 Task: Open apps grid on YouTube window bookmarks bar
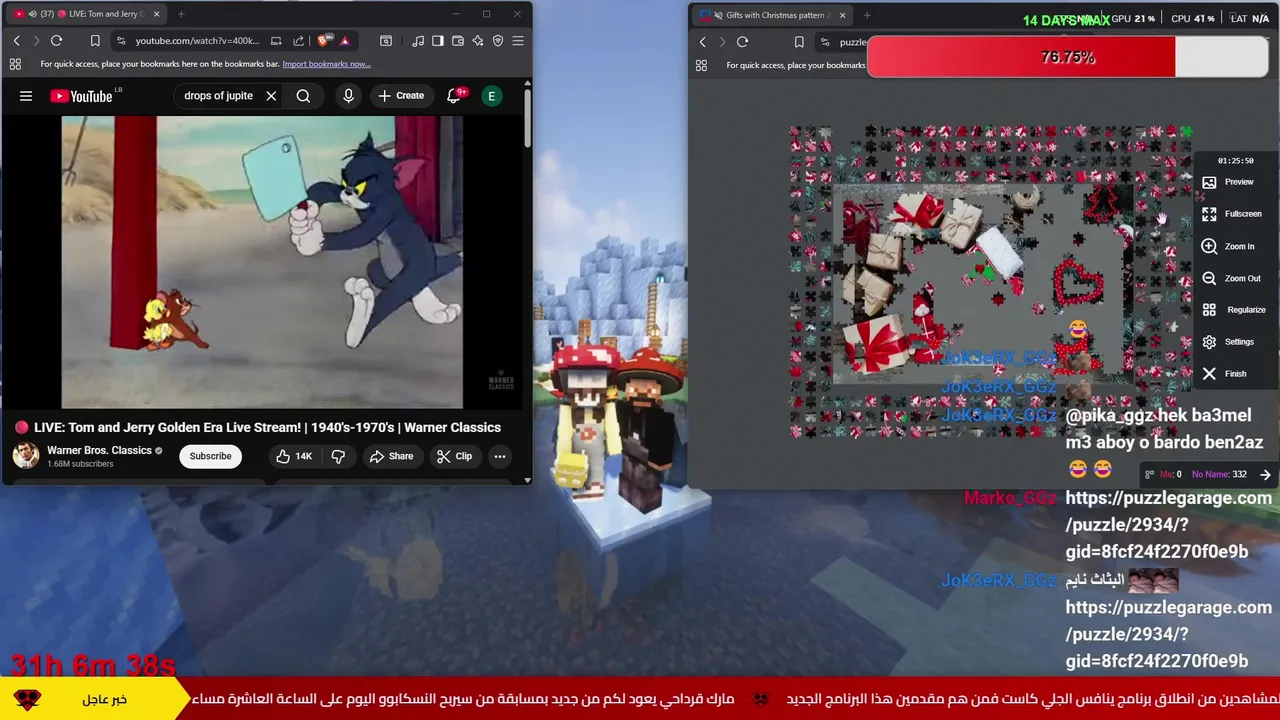[x=15, y=64]
